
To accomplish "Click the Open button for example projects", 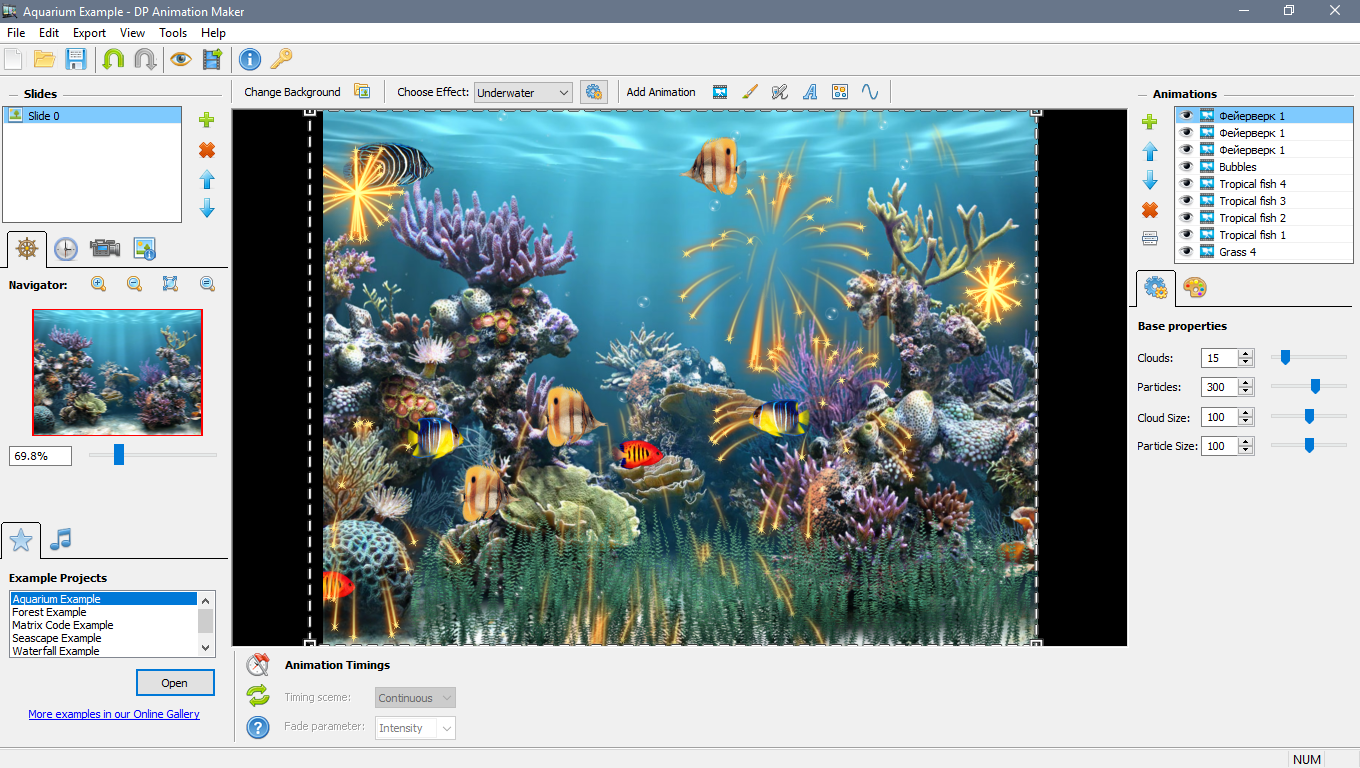I will [175, 683].
